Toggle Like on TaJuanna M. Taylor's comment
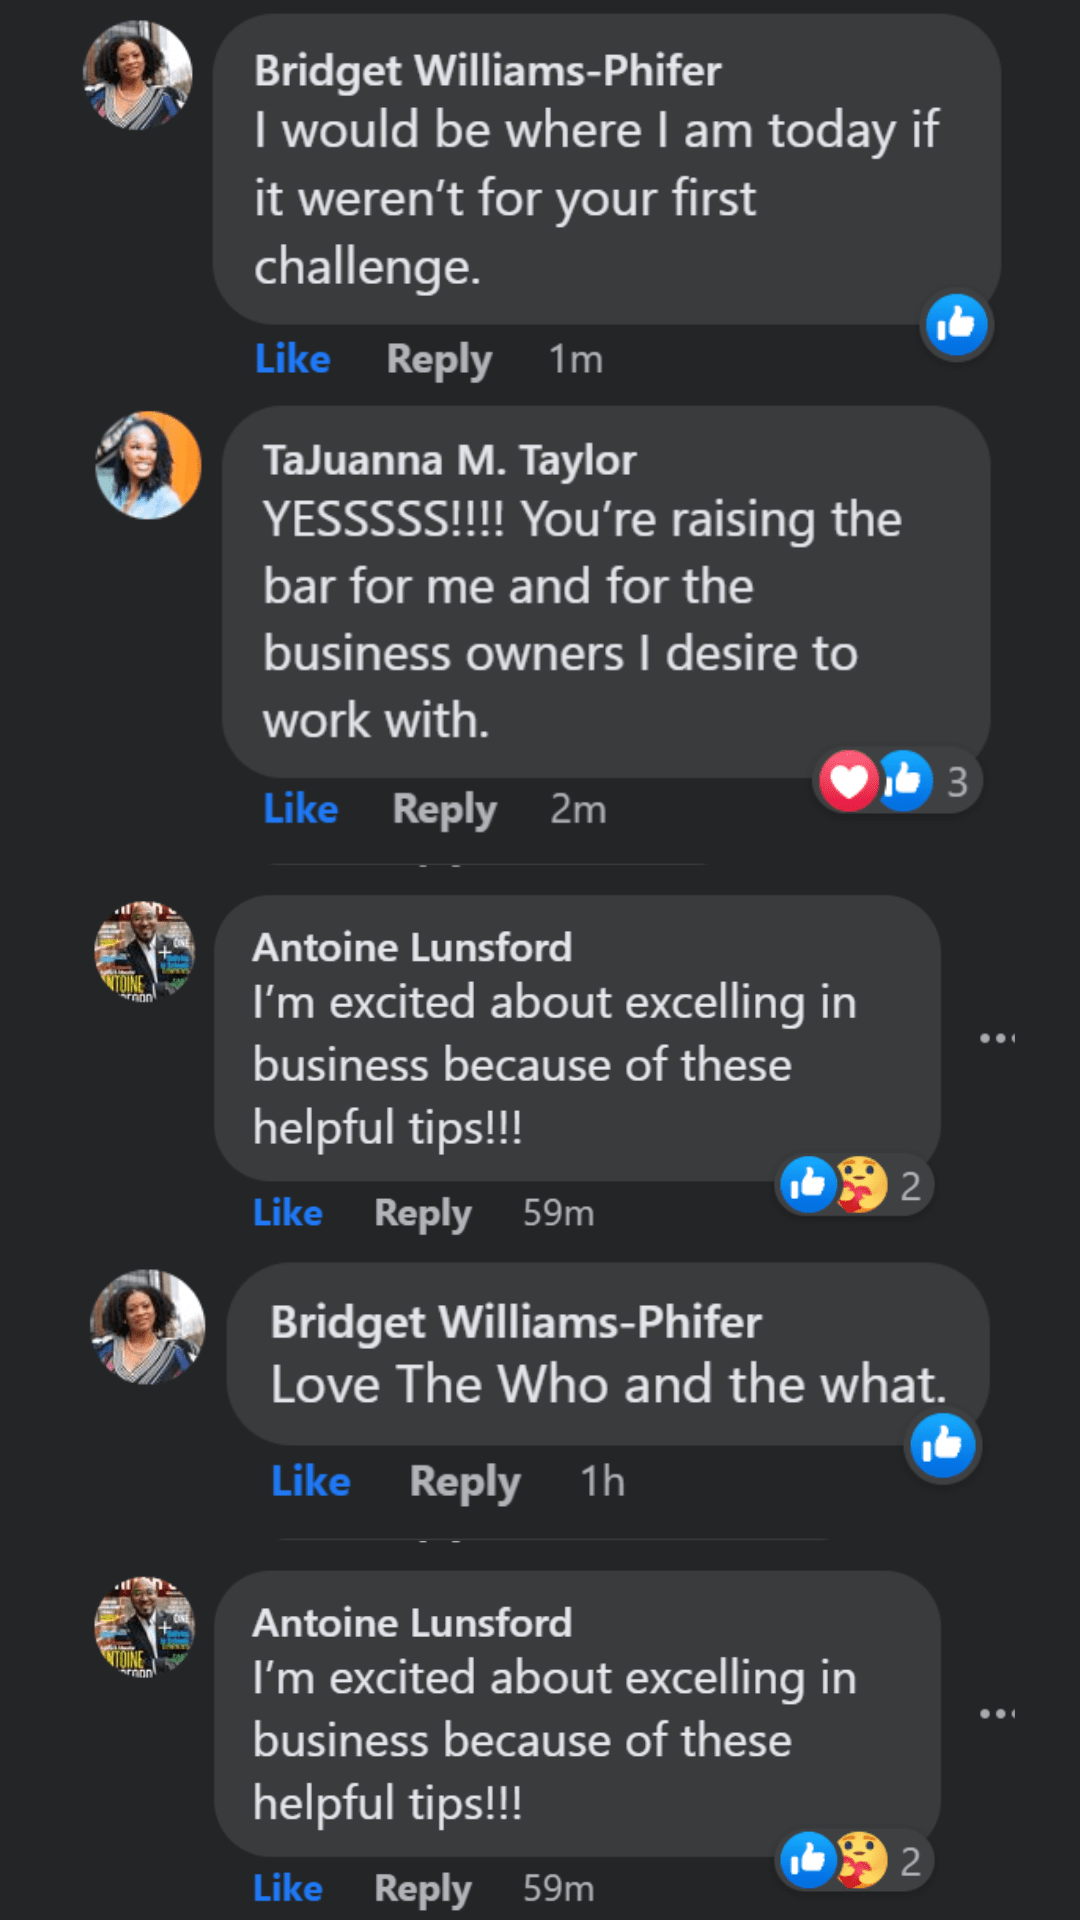 [x=300, y=809]
